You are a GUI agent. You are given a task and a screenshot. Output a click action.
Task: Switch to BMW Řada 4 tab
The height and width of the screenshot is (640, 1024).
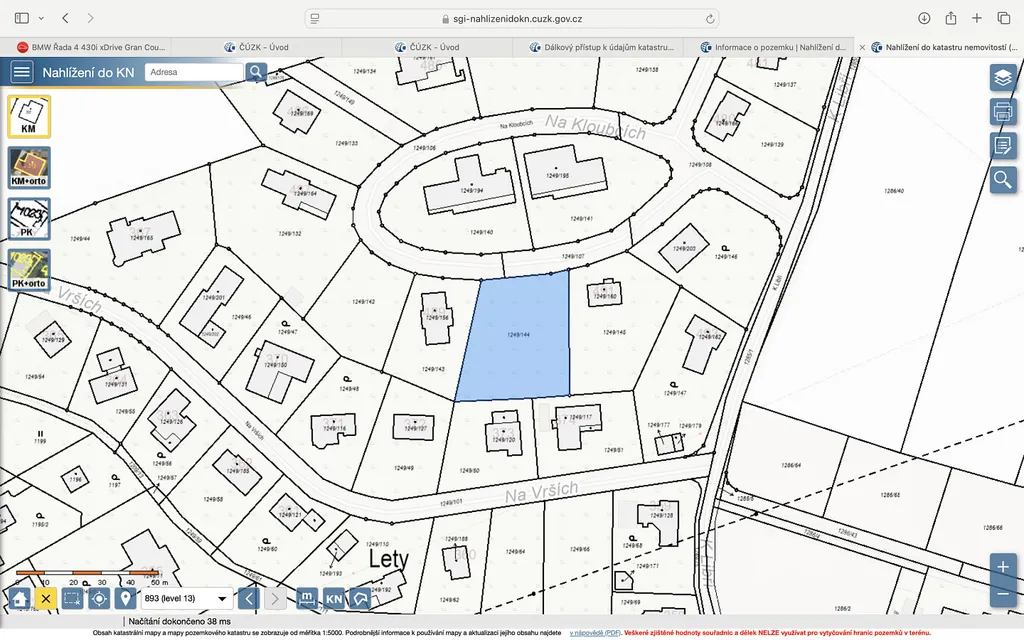pyautogui.click(x=88, y=47)
